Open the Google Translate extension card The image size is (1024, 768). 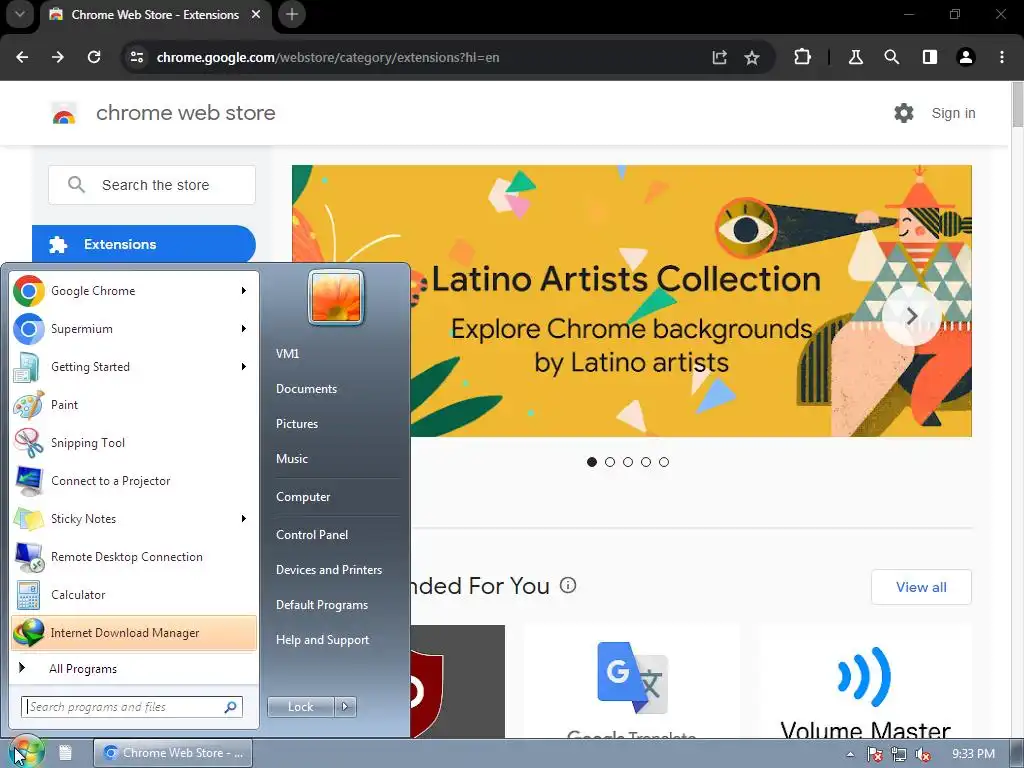click(632, 682)
